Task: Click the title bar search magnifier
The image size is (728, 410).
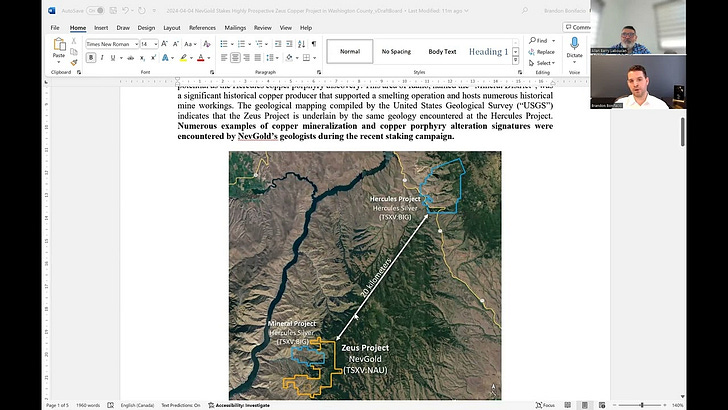Action: pos(525,10)
